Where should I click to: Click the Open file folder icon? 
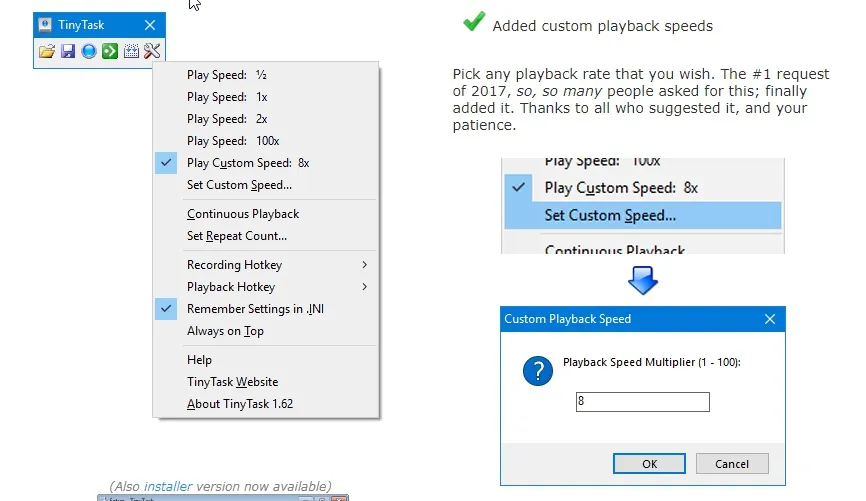click(x=47, y=51)
